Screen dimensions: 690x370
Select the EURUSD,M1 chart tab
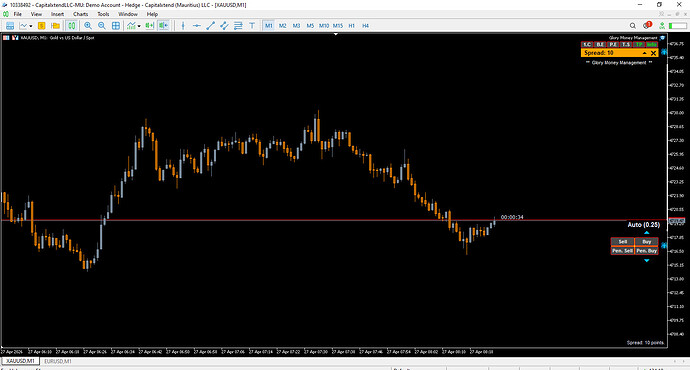pos(58,361)
